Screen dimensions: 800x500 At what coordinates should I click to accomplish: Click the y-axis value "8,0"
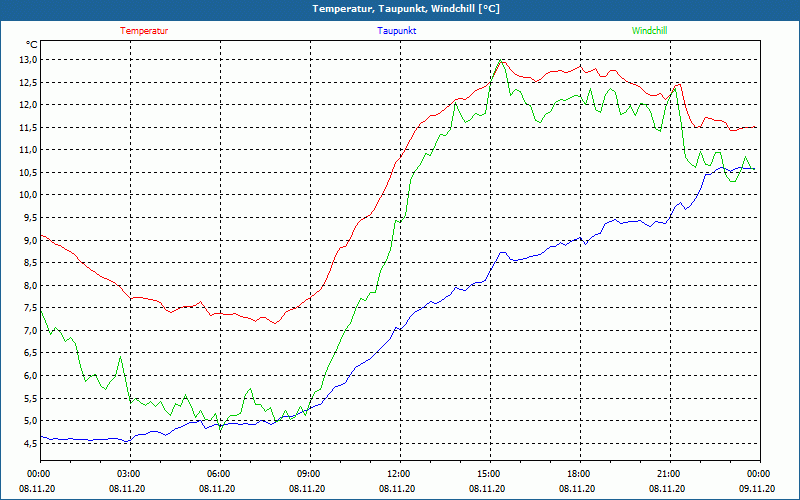click(x=31, y=285)
